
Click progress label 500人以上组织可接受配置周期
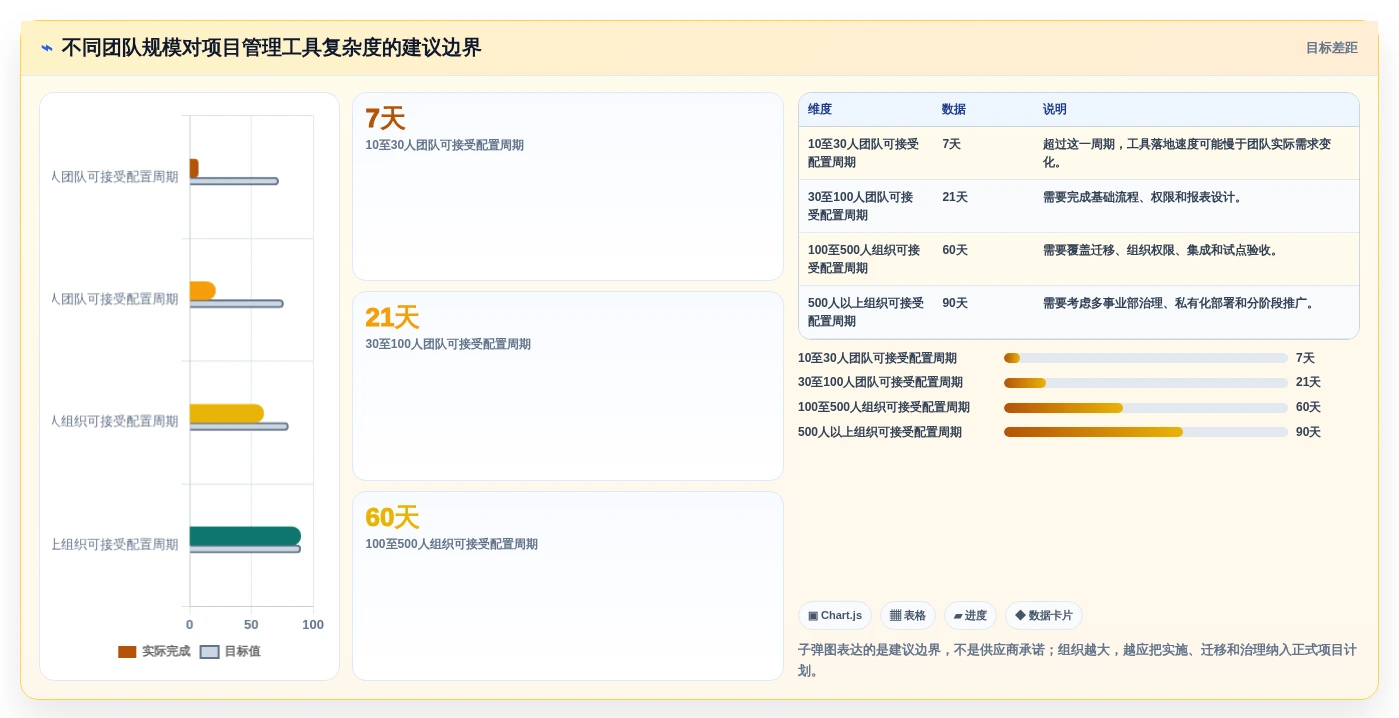[x=880, y=432]
